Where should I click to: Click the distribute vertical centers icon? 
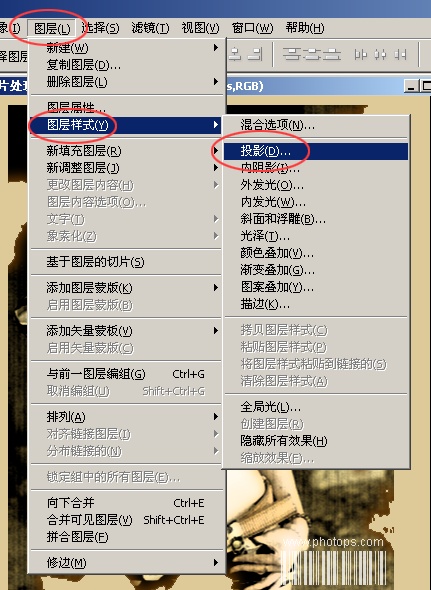point(311,54)
